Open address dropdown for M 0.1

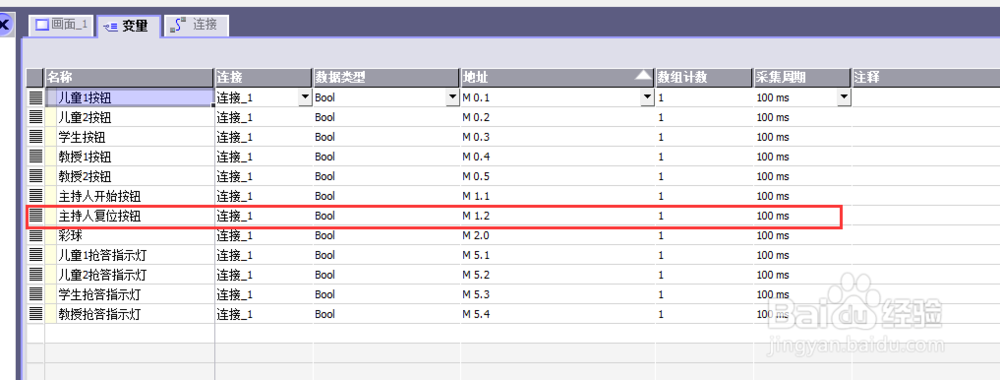tap(647, 98)
